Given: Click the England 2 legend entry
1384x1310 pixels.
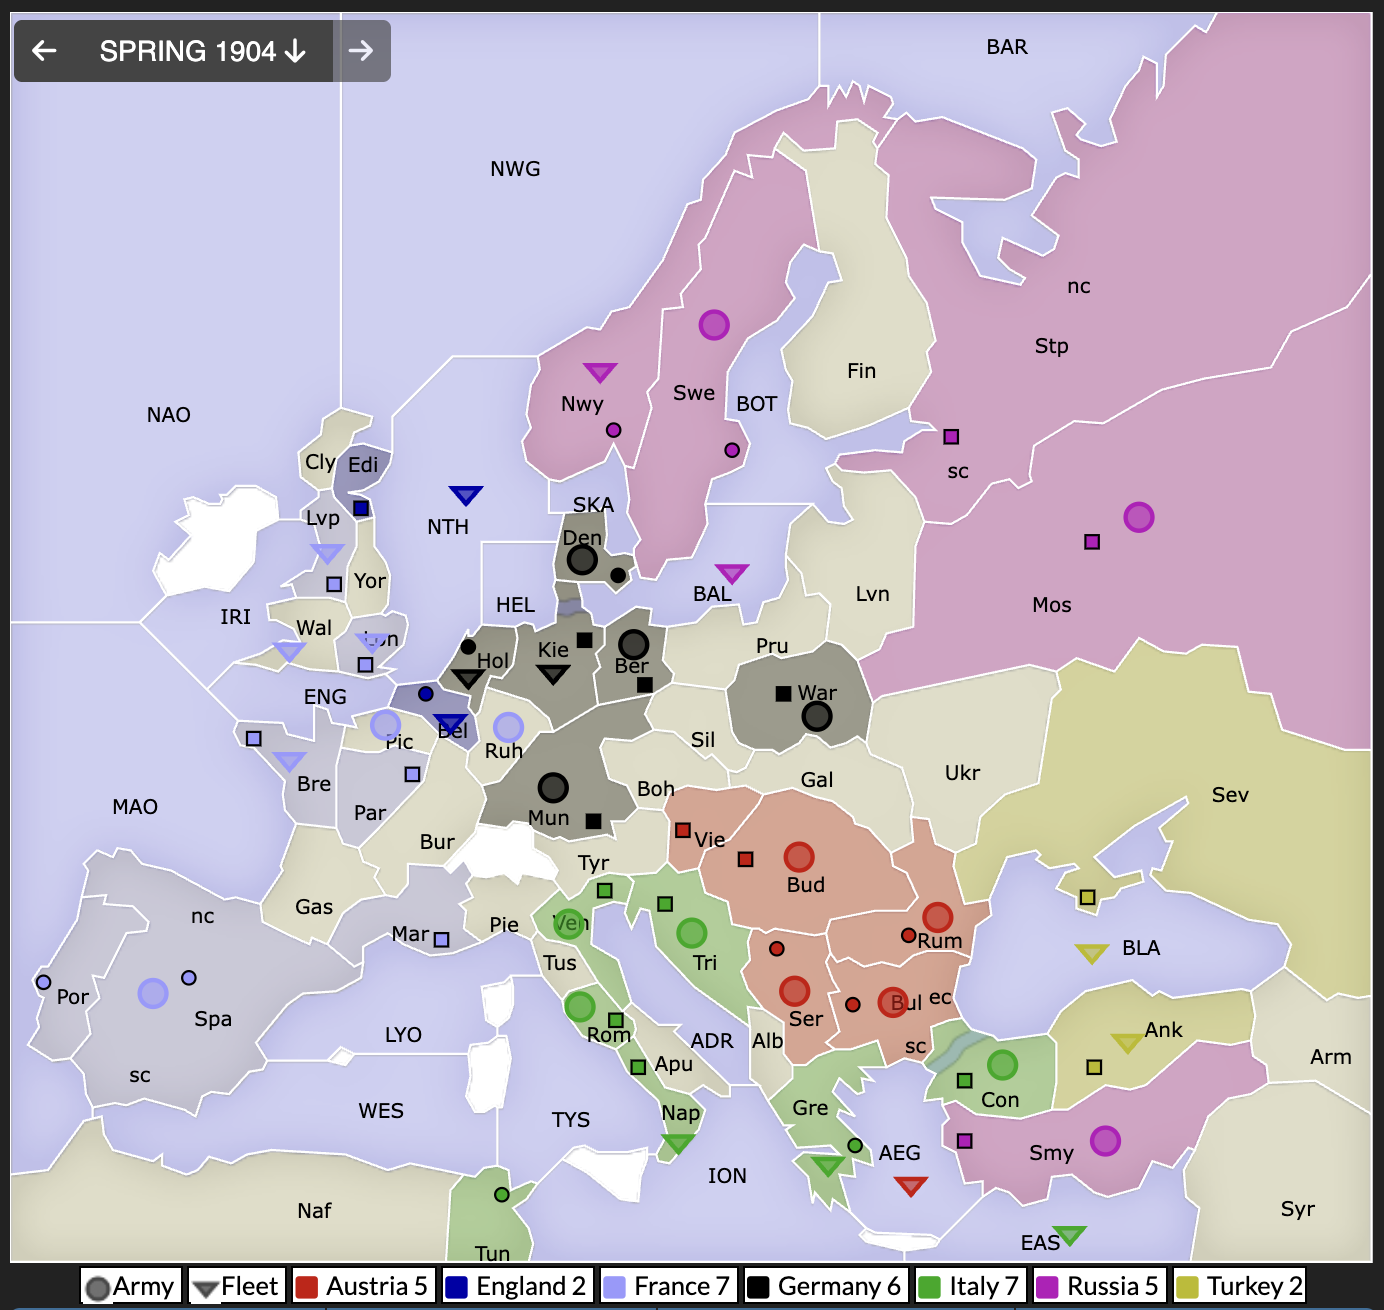Looking at the screenshot, I should (516, 1286).
